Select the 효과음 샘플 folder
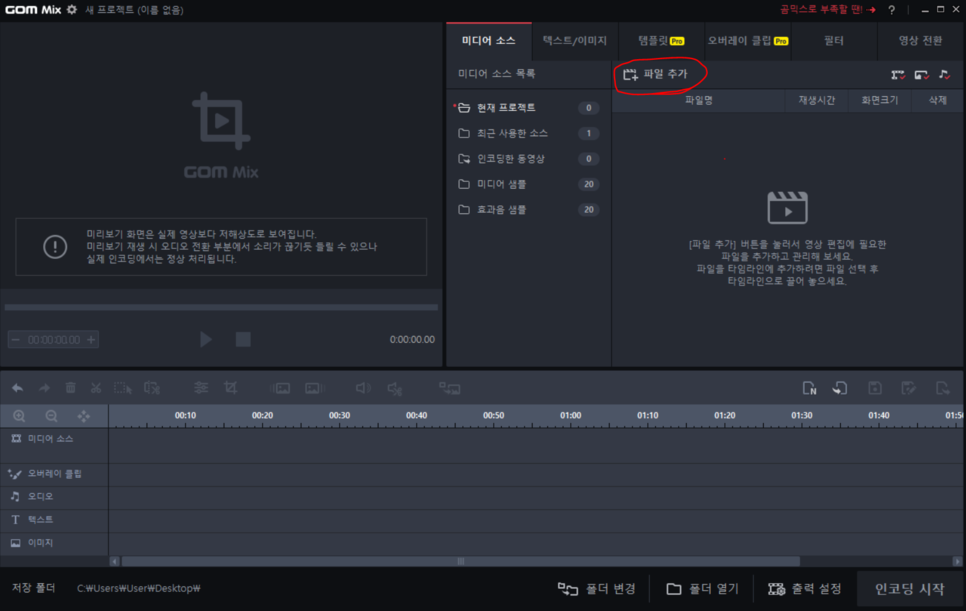Viewport: 966px width, 611px height. [529, 209]
